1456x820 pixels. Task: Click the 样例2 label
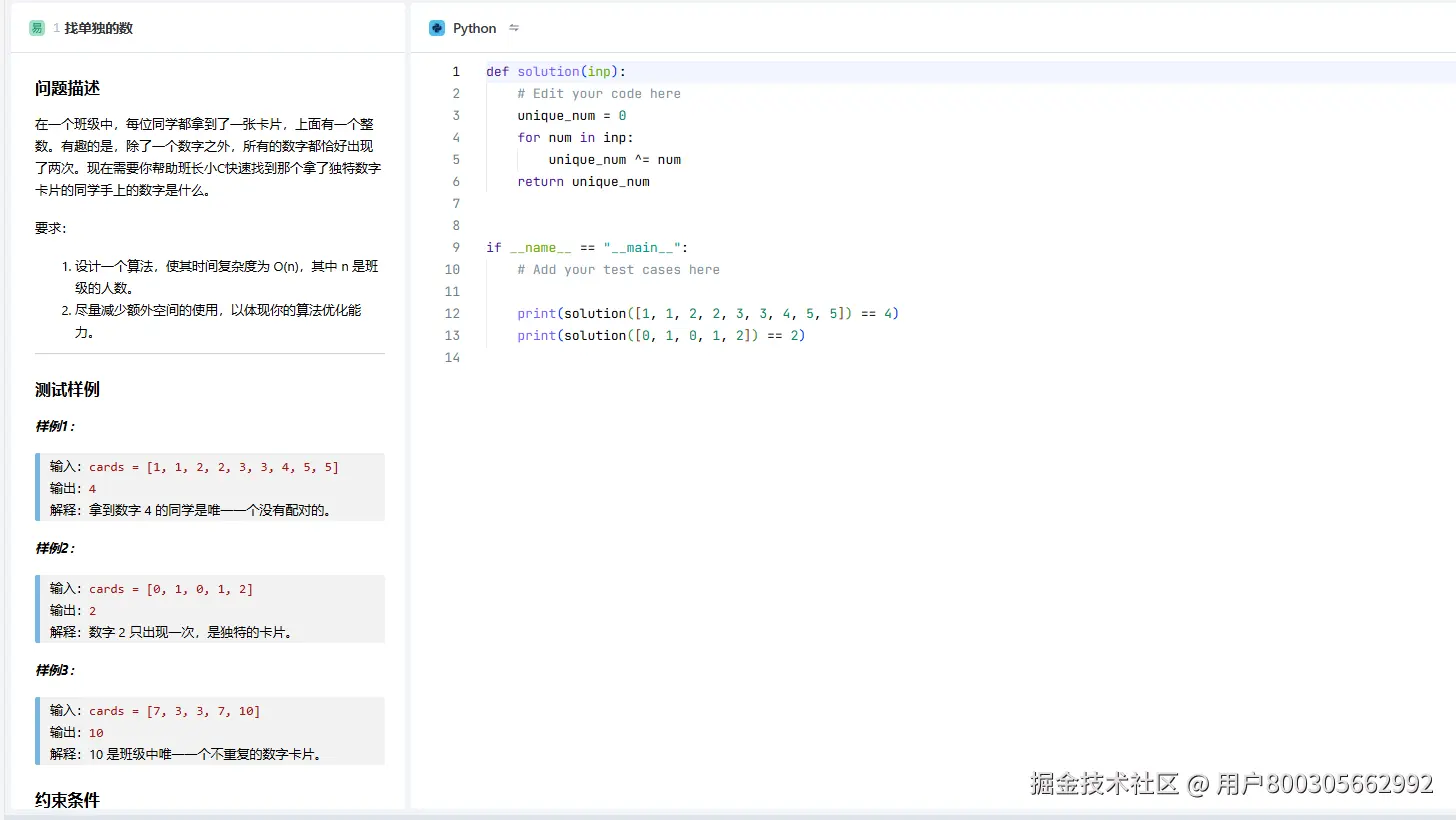(x=55, y=548)
